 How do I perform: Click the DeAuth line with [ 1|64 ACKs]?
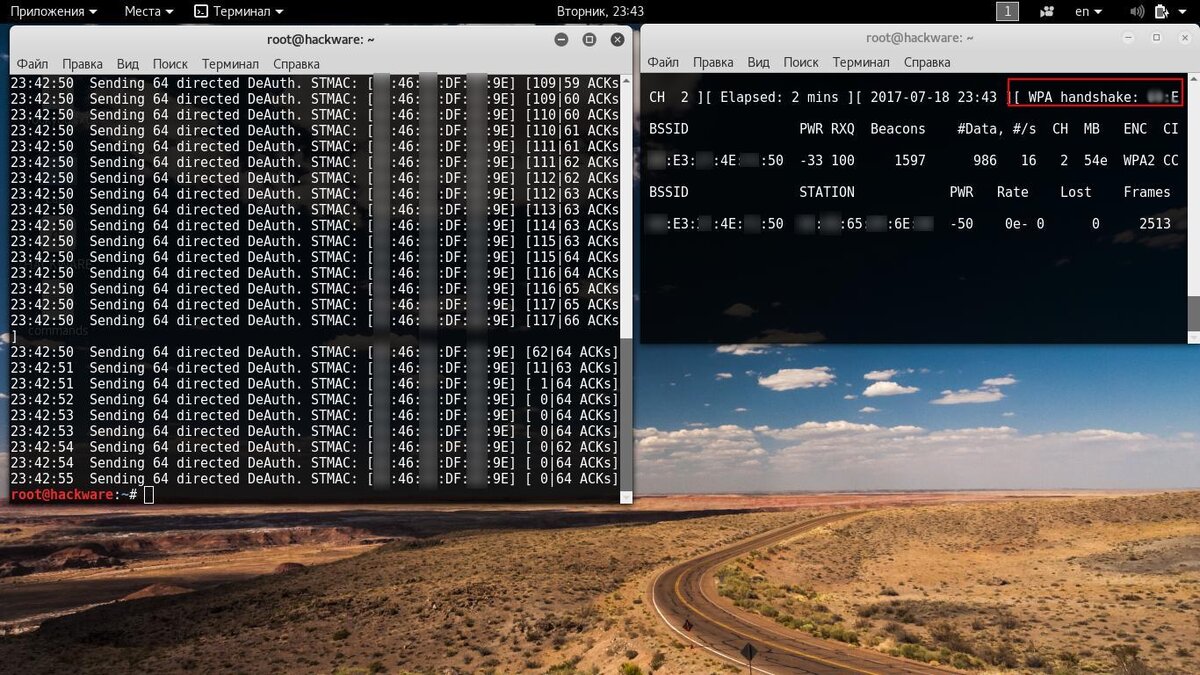(315, 384)
